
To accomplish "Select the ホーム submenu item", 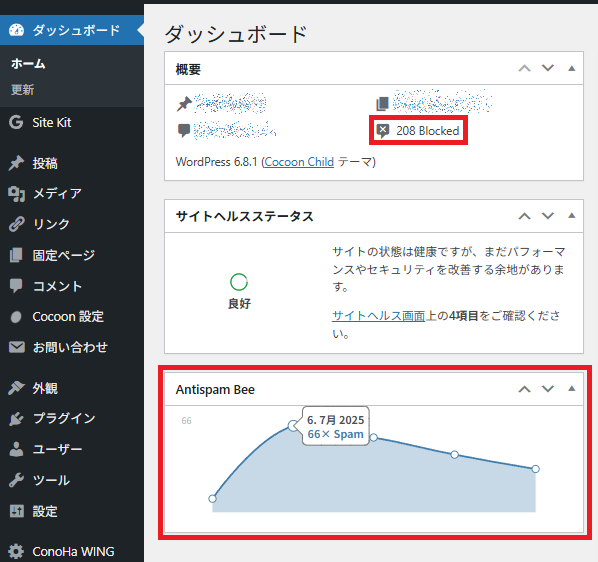I will point(29,63).
